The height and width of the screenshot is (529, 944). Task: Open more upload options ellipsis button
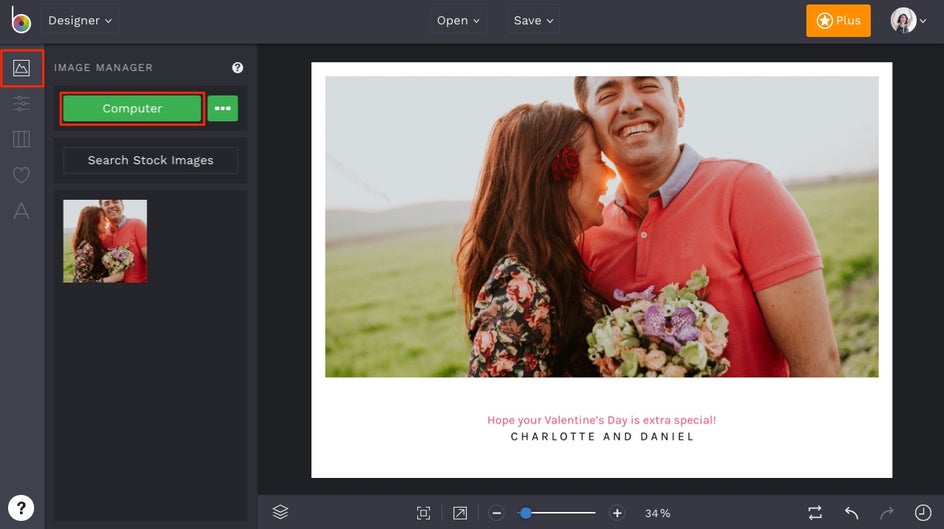tap(222, 108)
